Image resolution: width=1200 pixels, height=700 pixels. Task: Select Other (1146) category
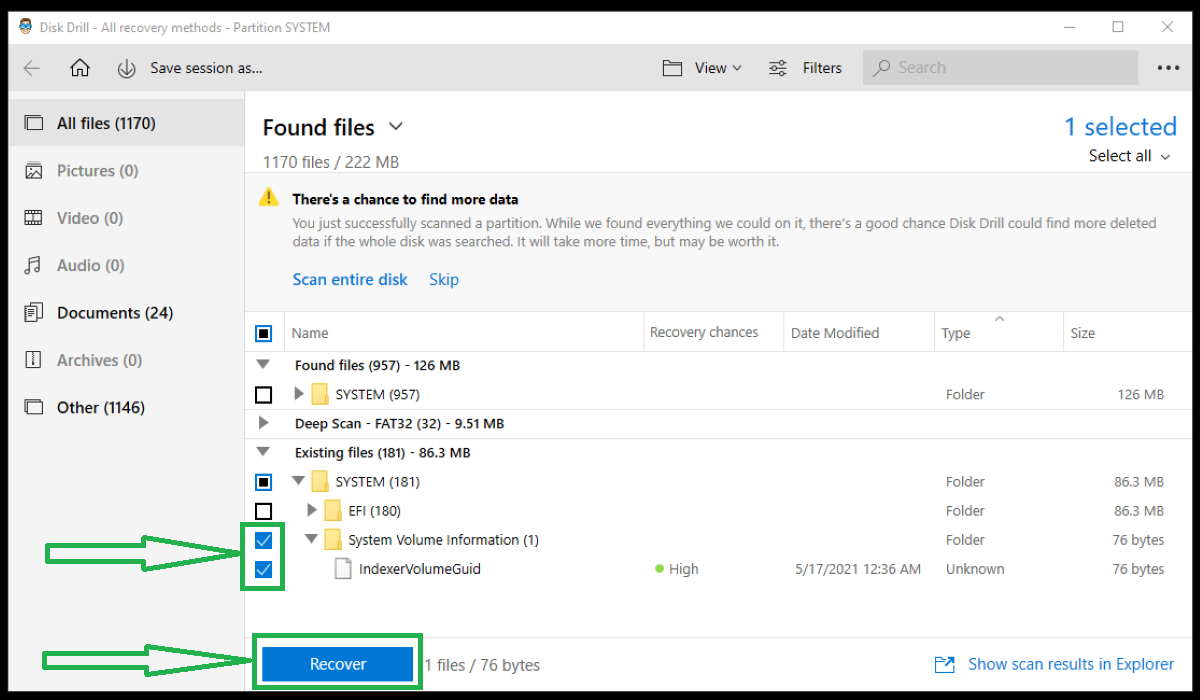(x=127, y=407)
